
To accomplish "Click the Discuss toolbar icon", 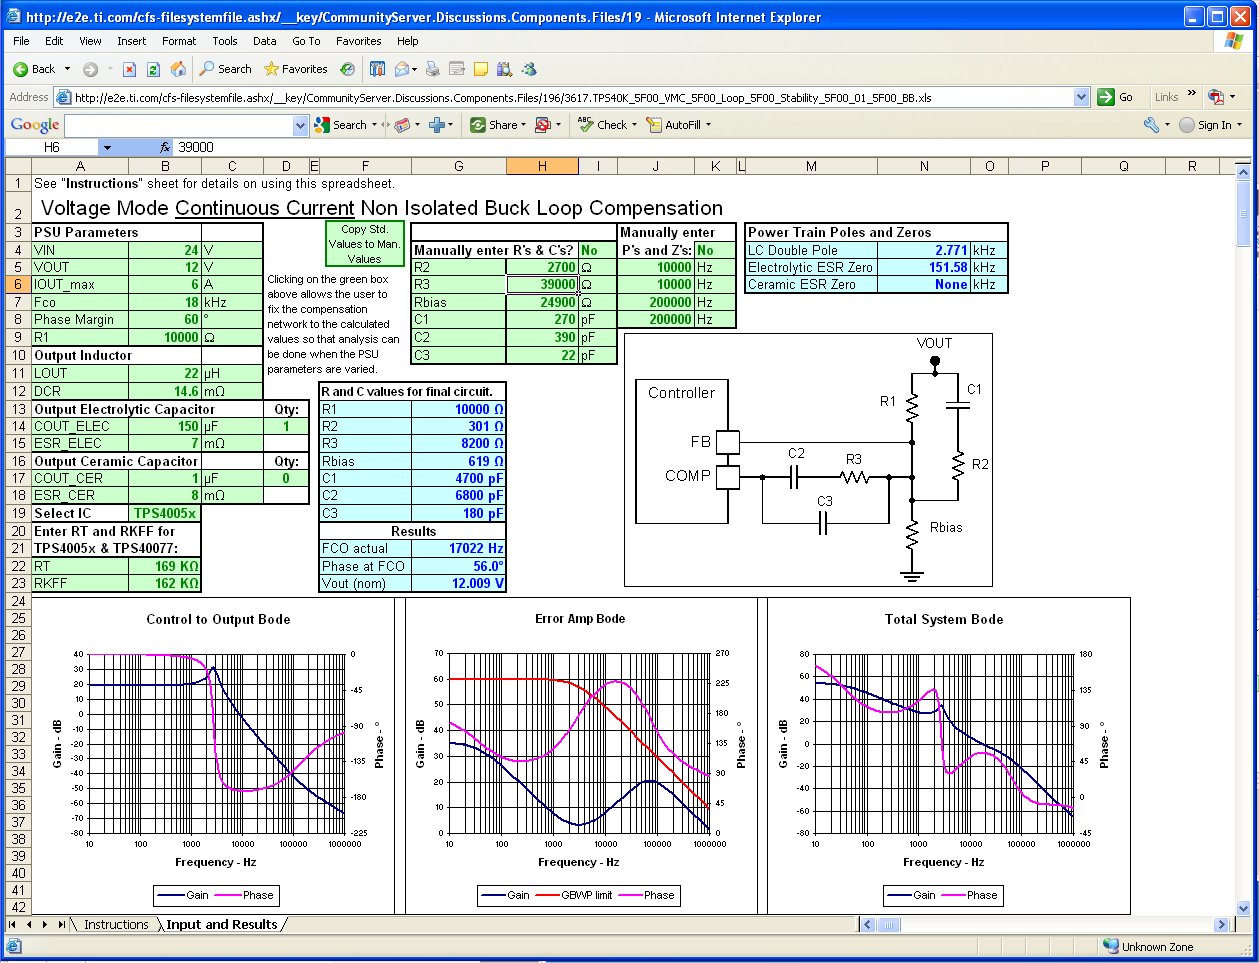I will pos(457,69).
